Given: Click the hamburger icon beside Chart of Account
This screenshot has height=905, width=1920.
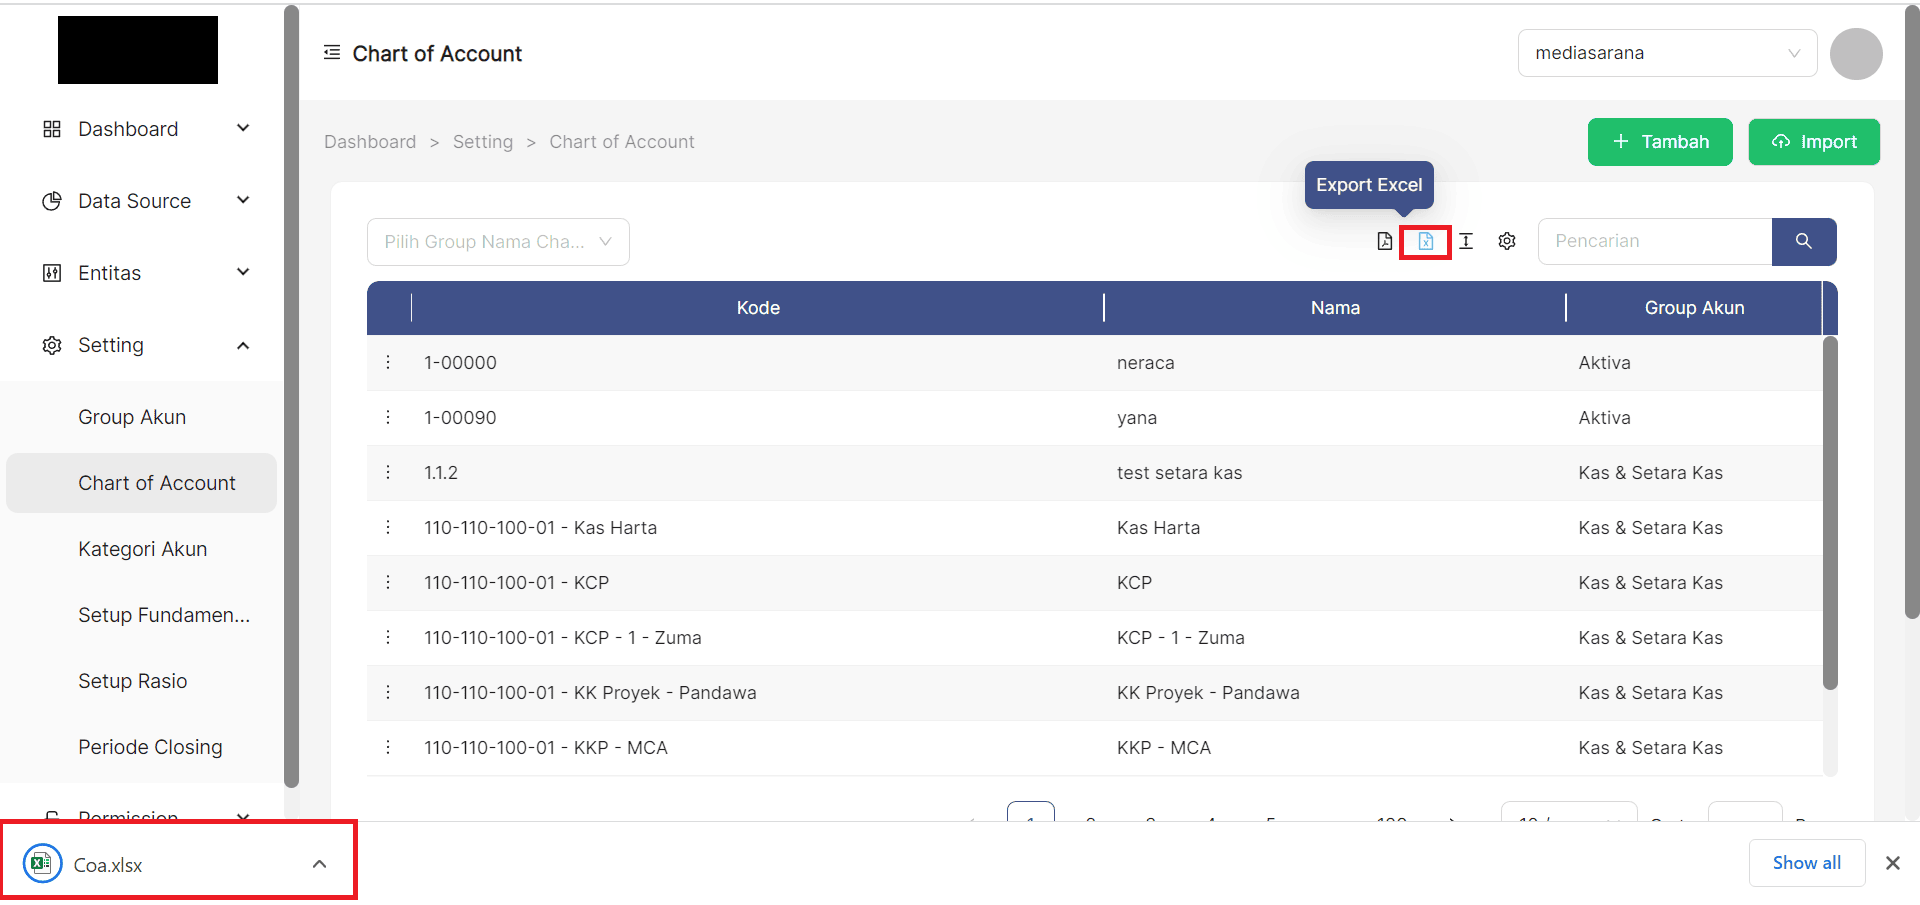Looking at the screenshot, I should pyautogui.click(x=331, y=52).
